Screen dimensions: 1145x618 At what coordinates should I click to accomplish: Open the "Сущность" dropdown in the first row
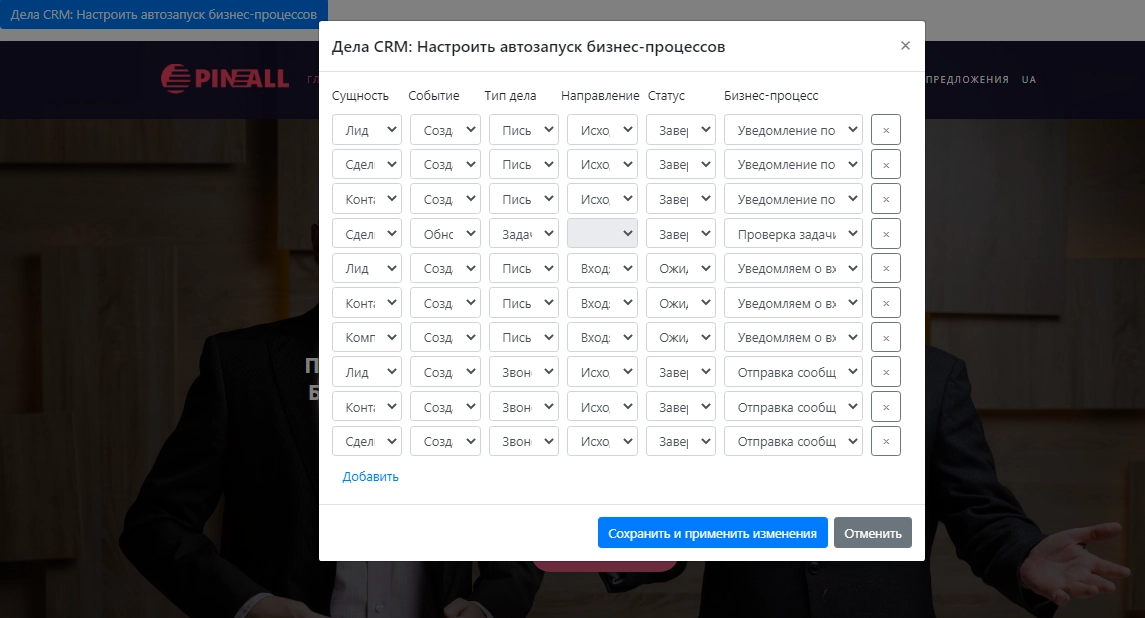click(x=366, y=129)
